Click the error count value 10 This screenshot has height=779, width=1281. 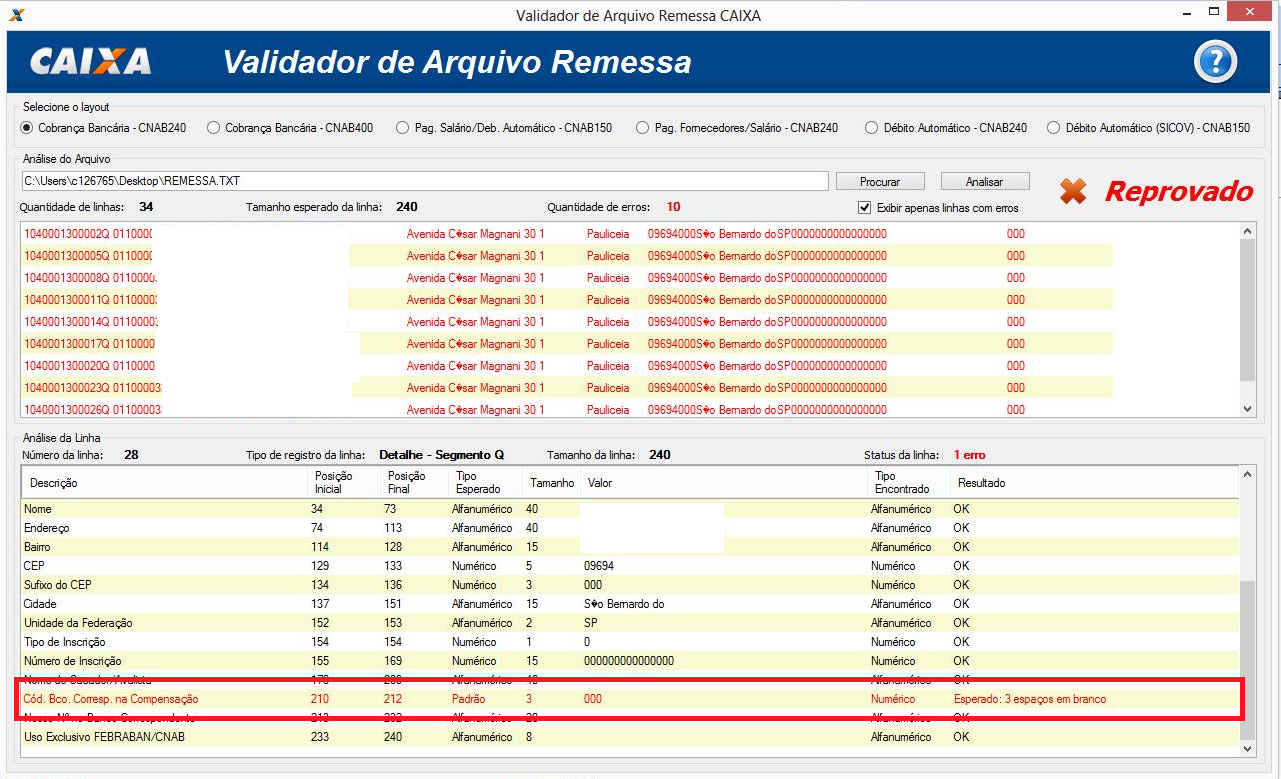coord(673,207)
